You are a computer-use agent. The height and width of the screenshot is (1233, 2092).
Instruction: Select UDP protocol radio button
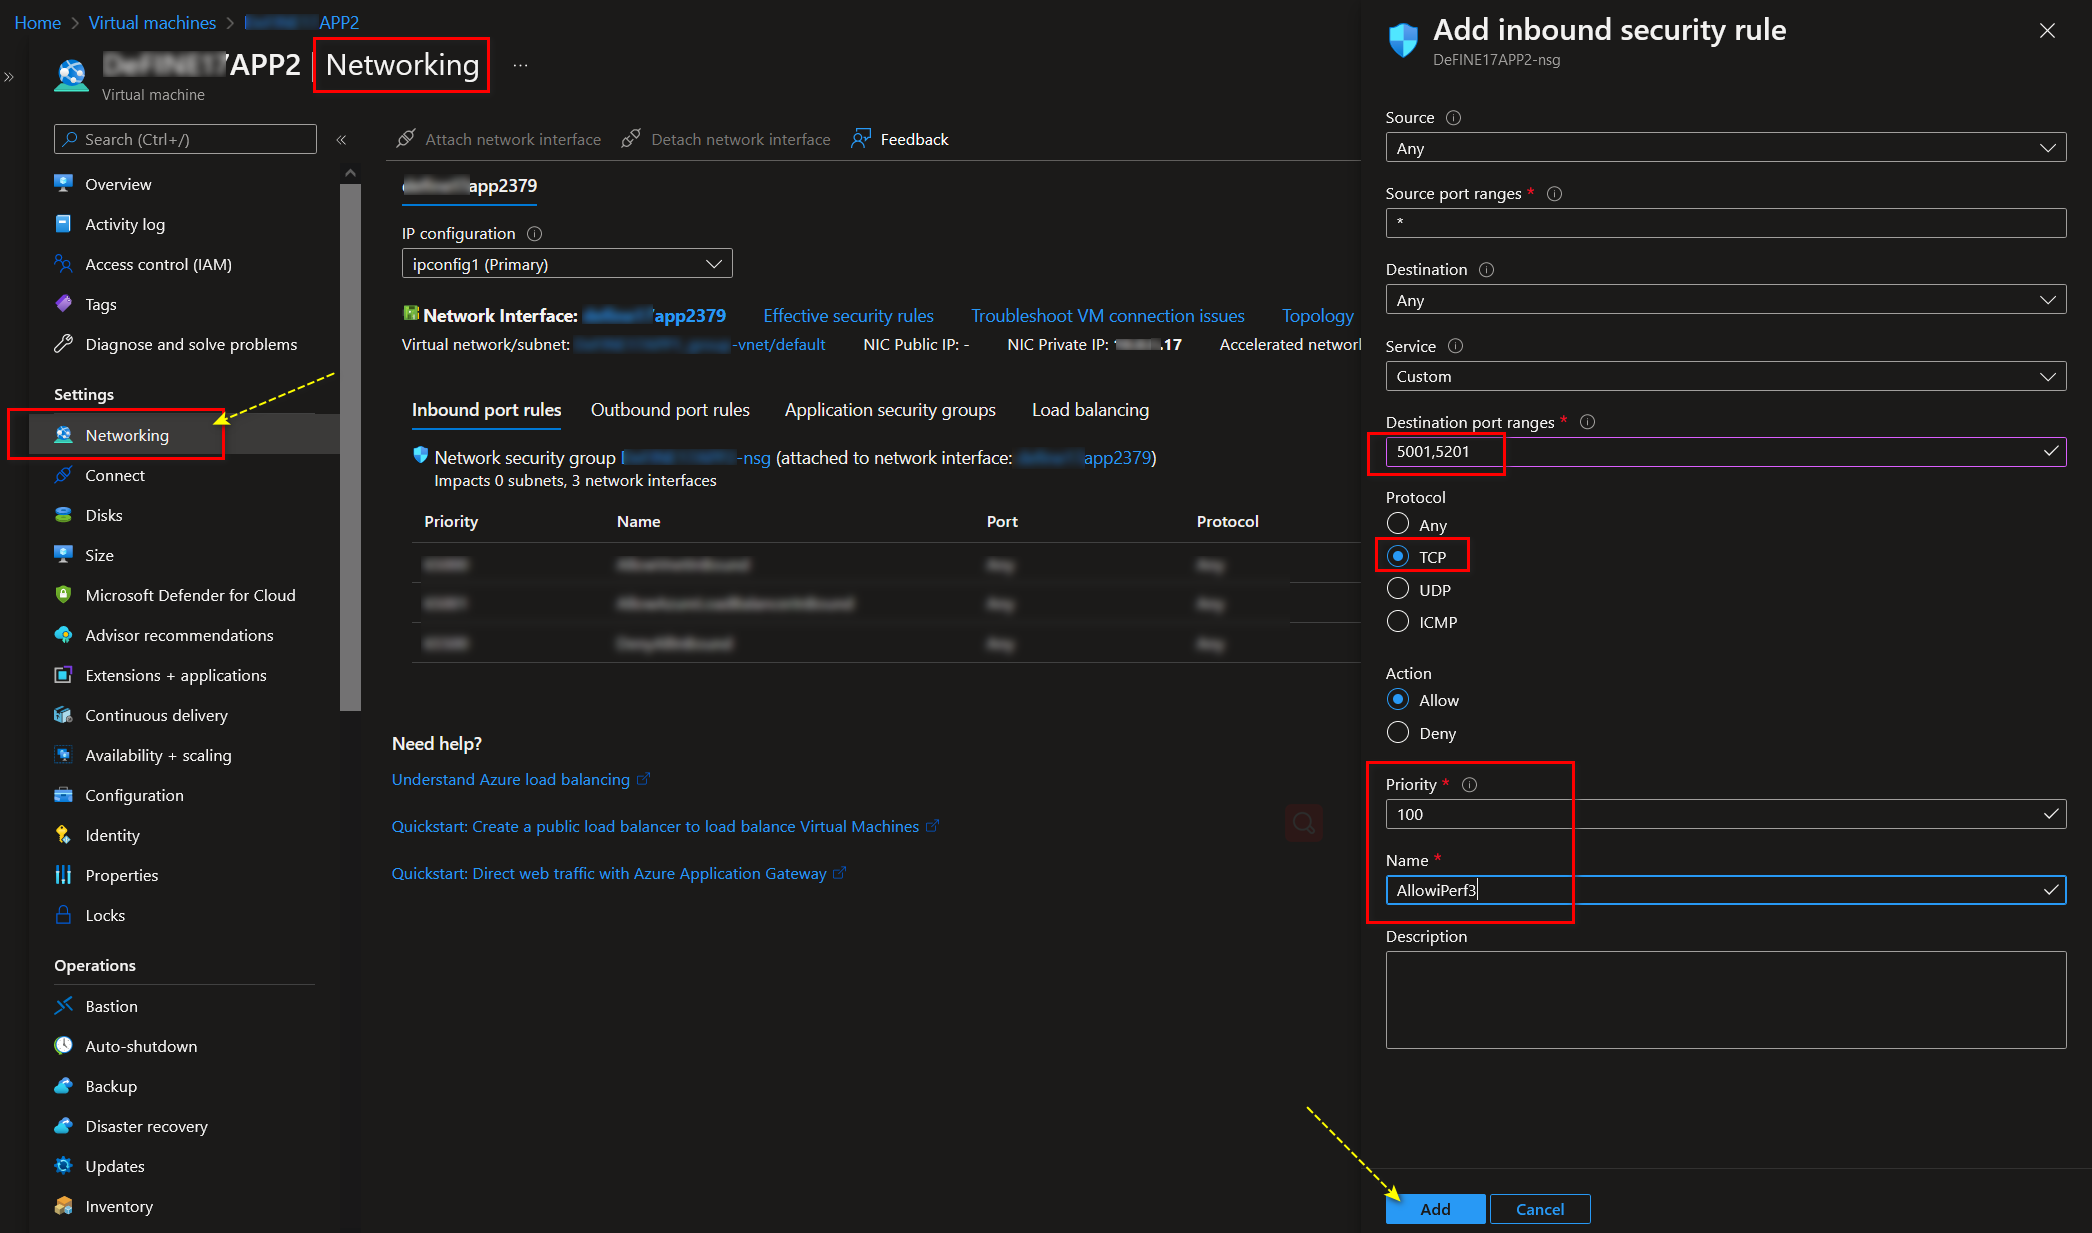[x=1398, y=589]
